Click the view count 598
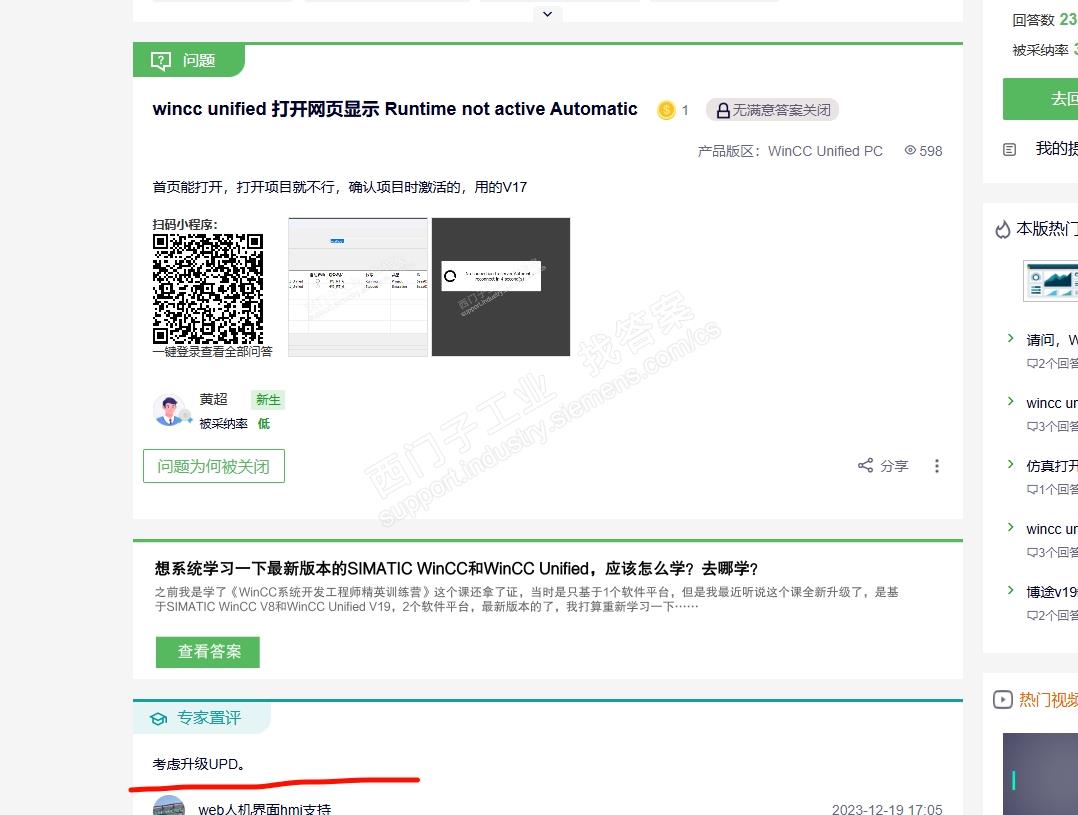This screenshot has height=815, width=1078. pyautogui.click(x=931, y=151)
